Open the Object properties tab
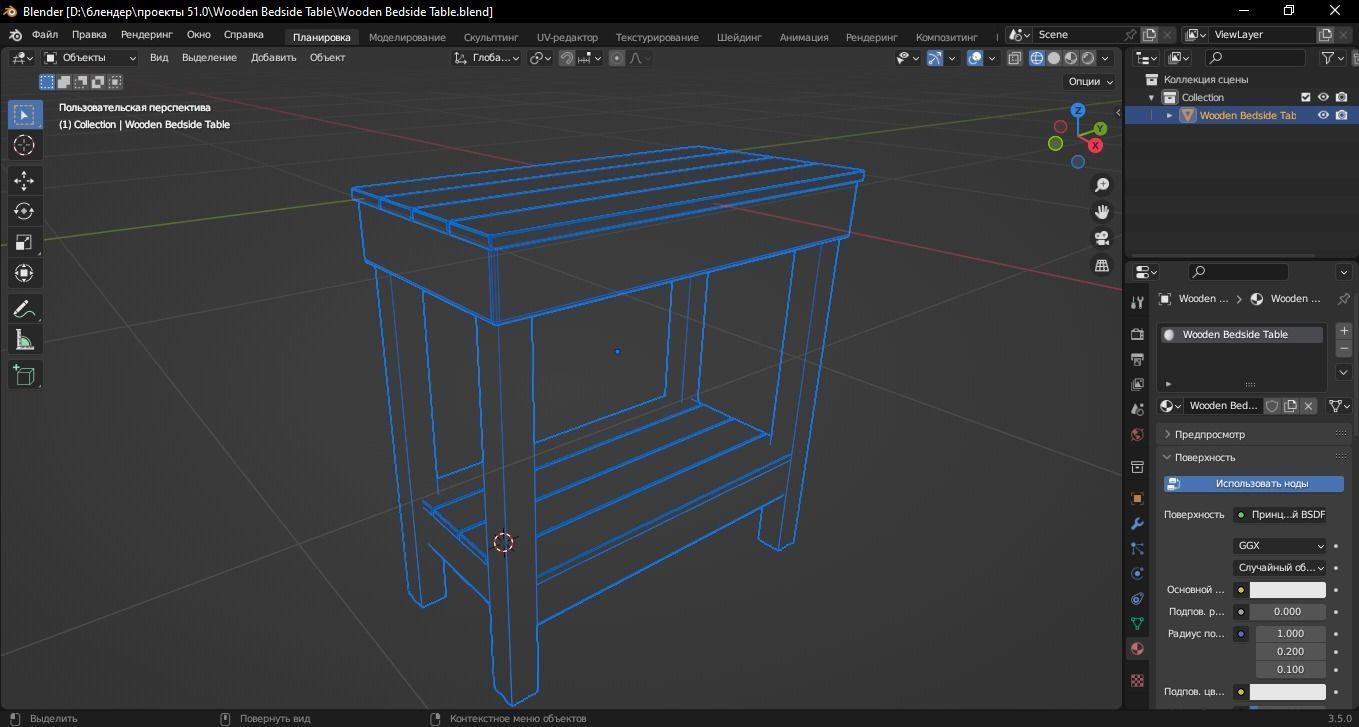The width and height of the screenshot is (1359, 727). pyautogui.click(x=1137, y=498)
